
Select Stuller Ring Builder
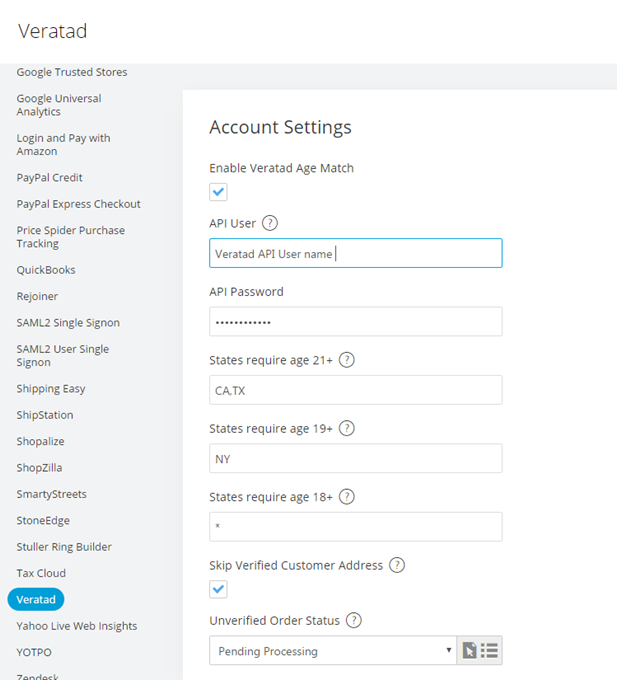[64, 547]
